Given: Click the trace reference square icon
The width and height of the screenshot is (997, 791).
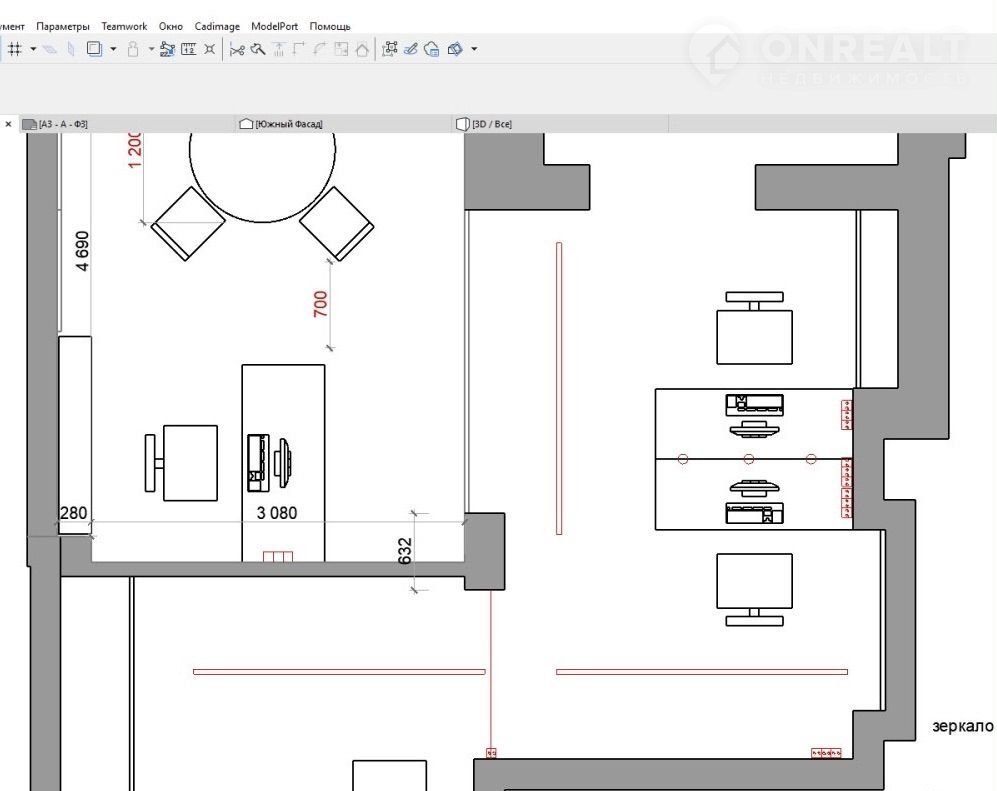Looking at the screenshot, I should point(94,48).
